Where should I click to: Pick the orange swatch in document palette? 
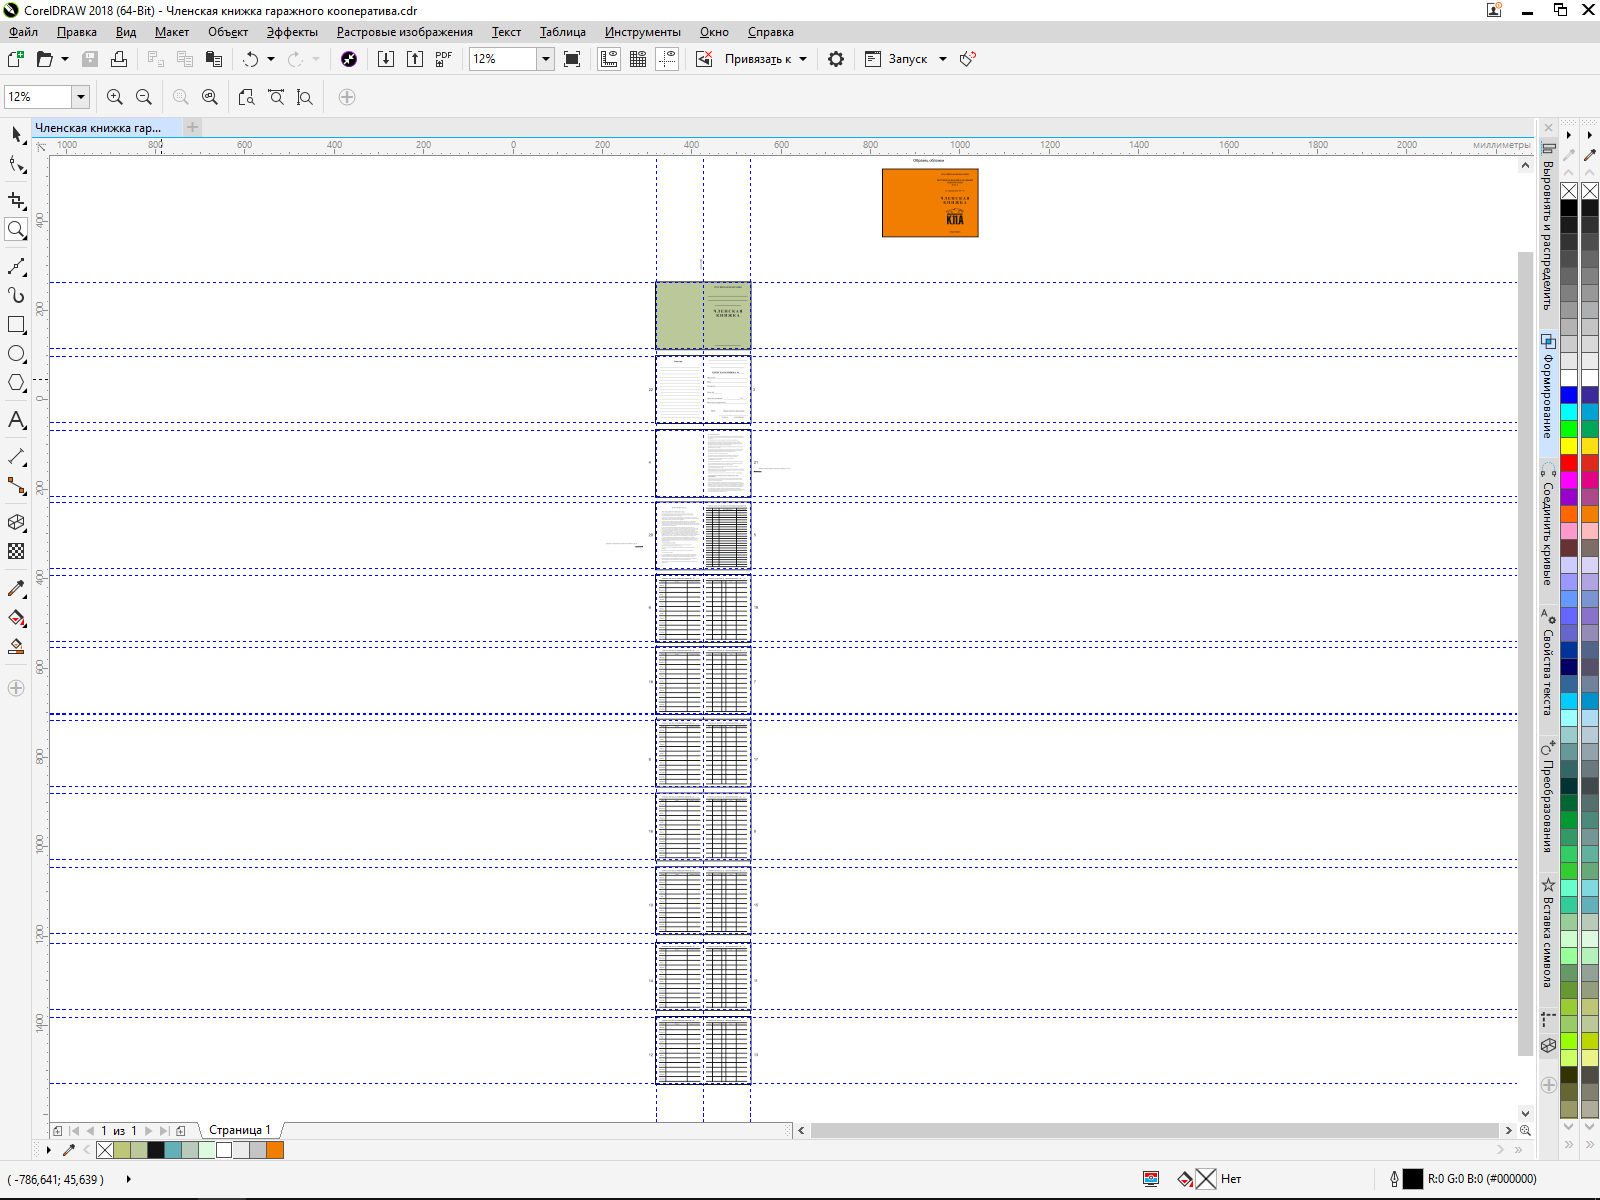(x=275, y=1150)
